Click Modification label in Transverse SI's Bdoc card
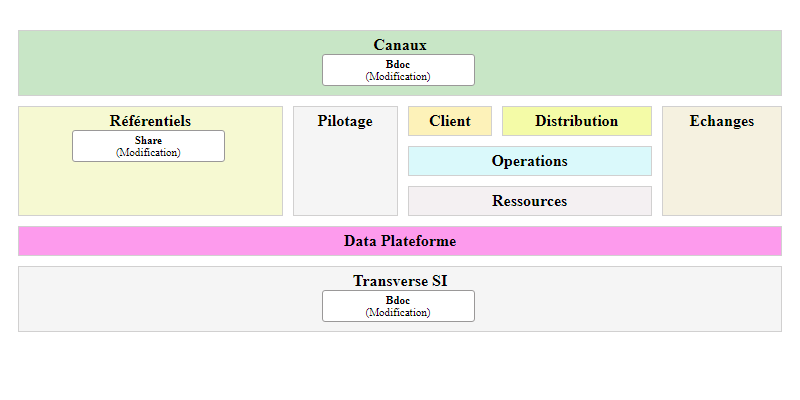 398,312
